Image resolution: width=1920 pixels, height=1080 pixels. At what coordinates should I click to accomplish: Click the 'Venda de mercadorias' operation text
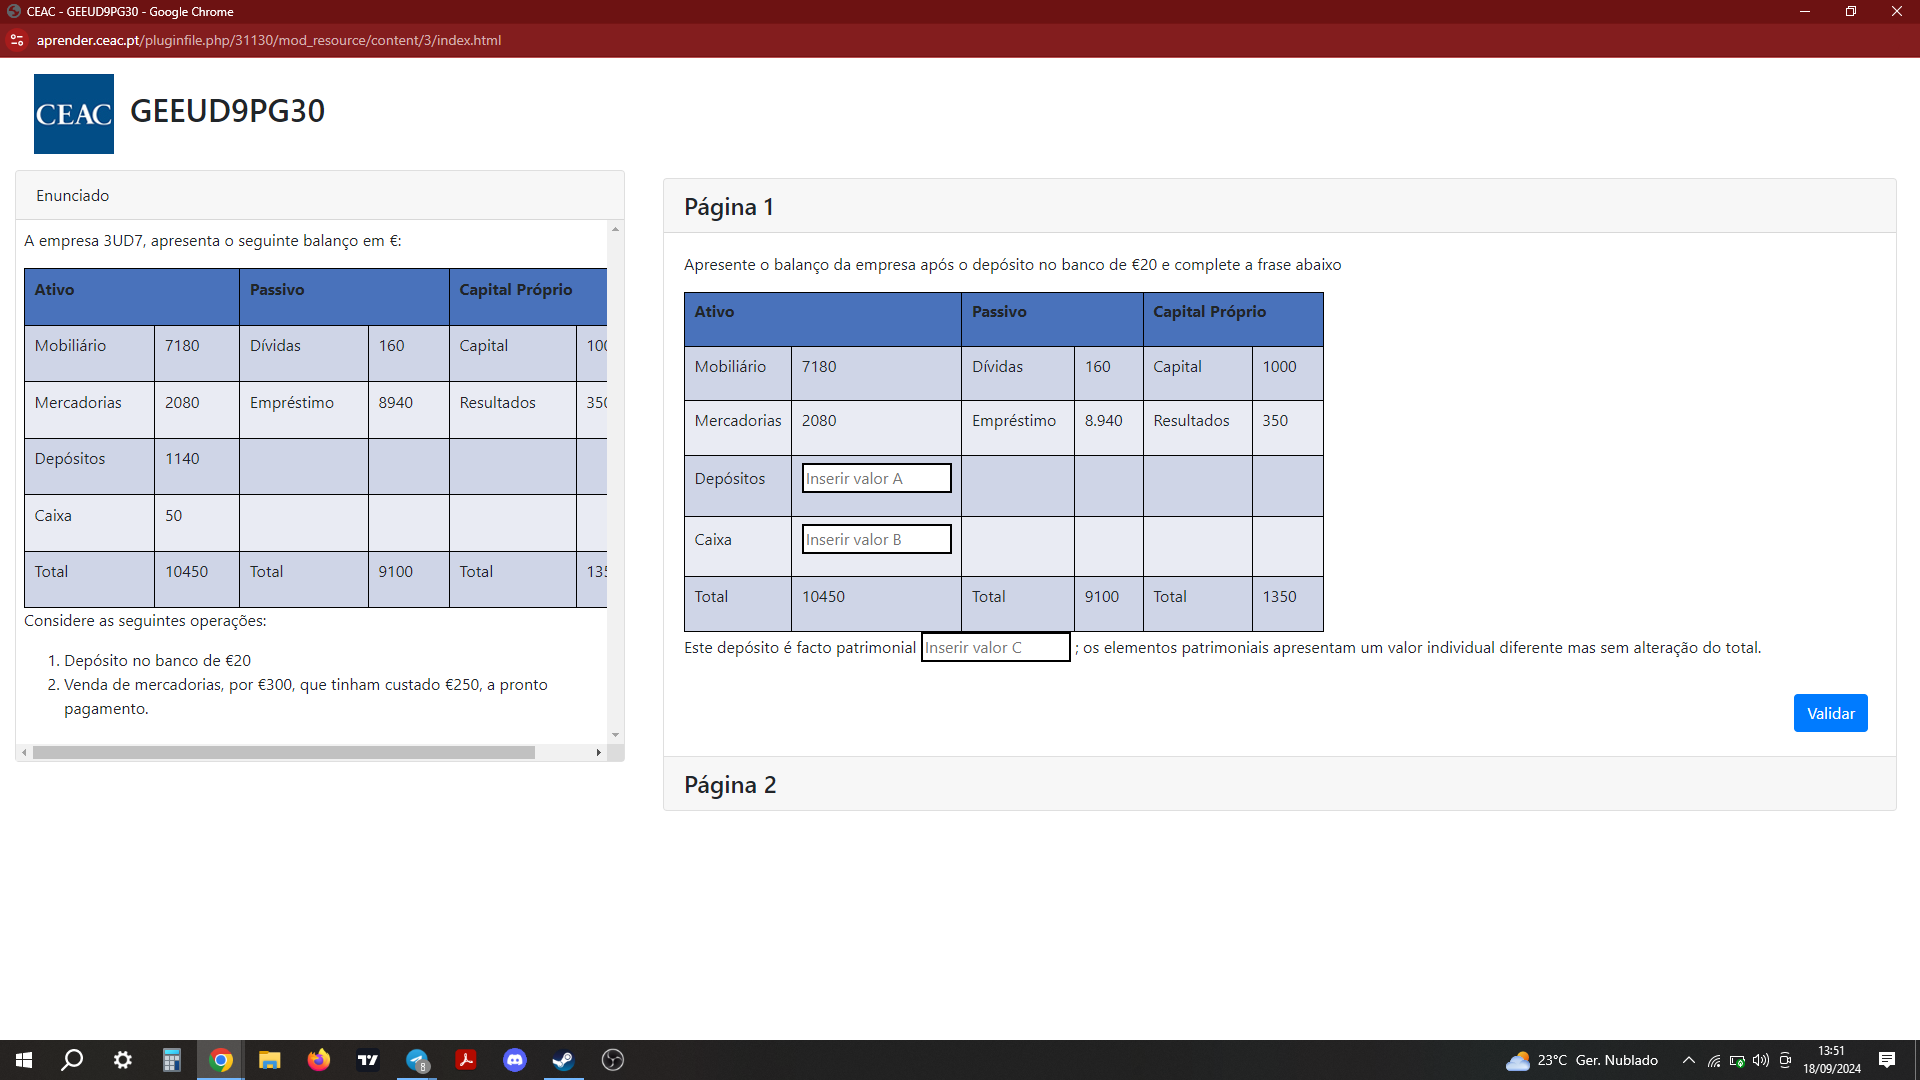(305, 697)
